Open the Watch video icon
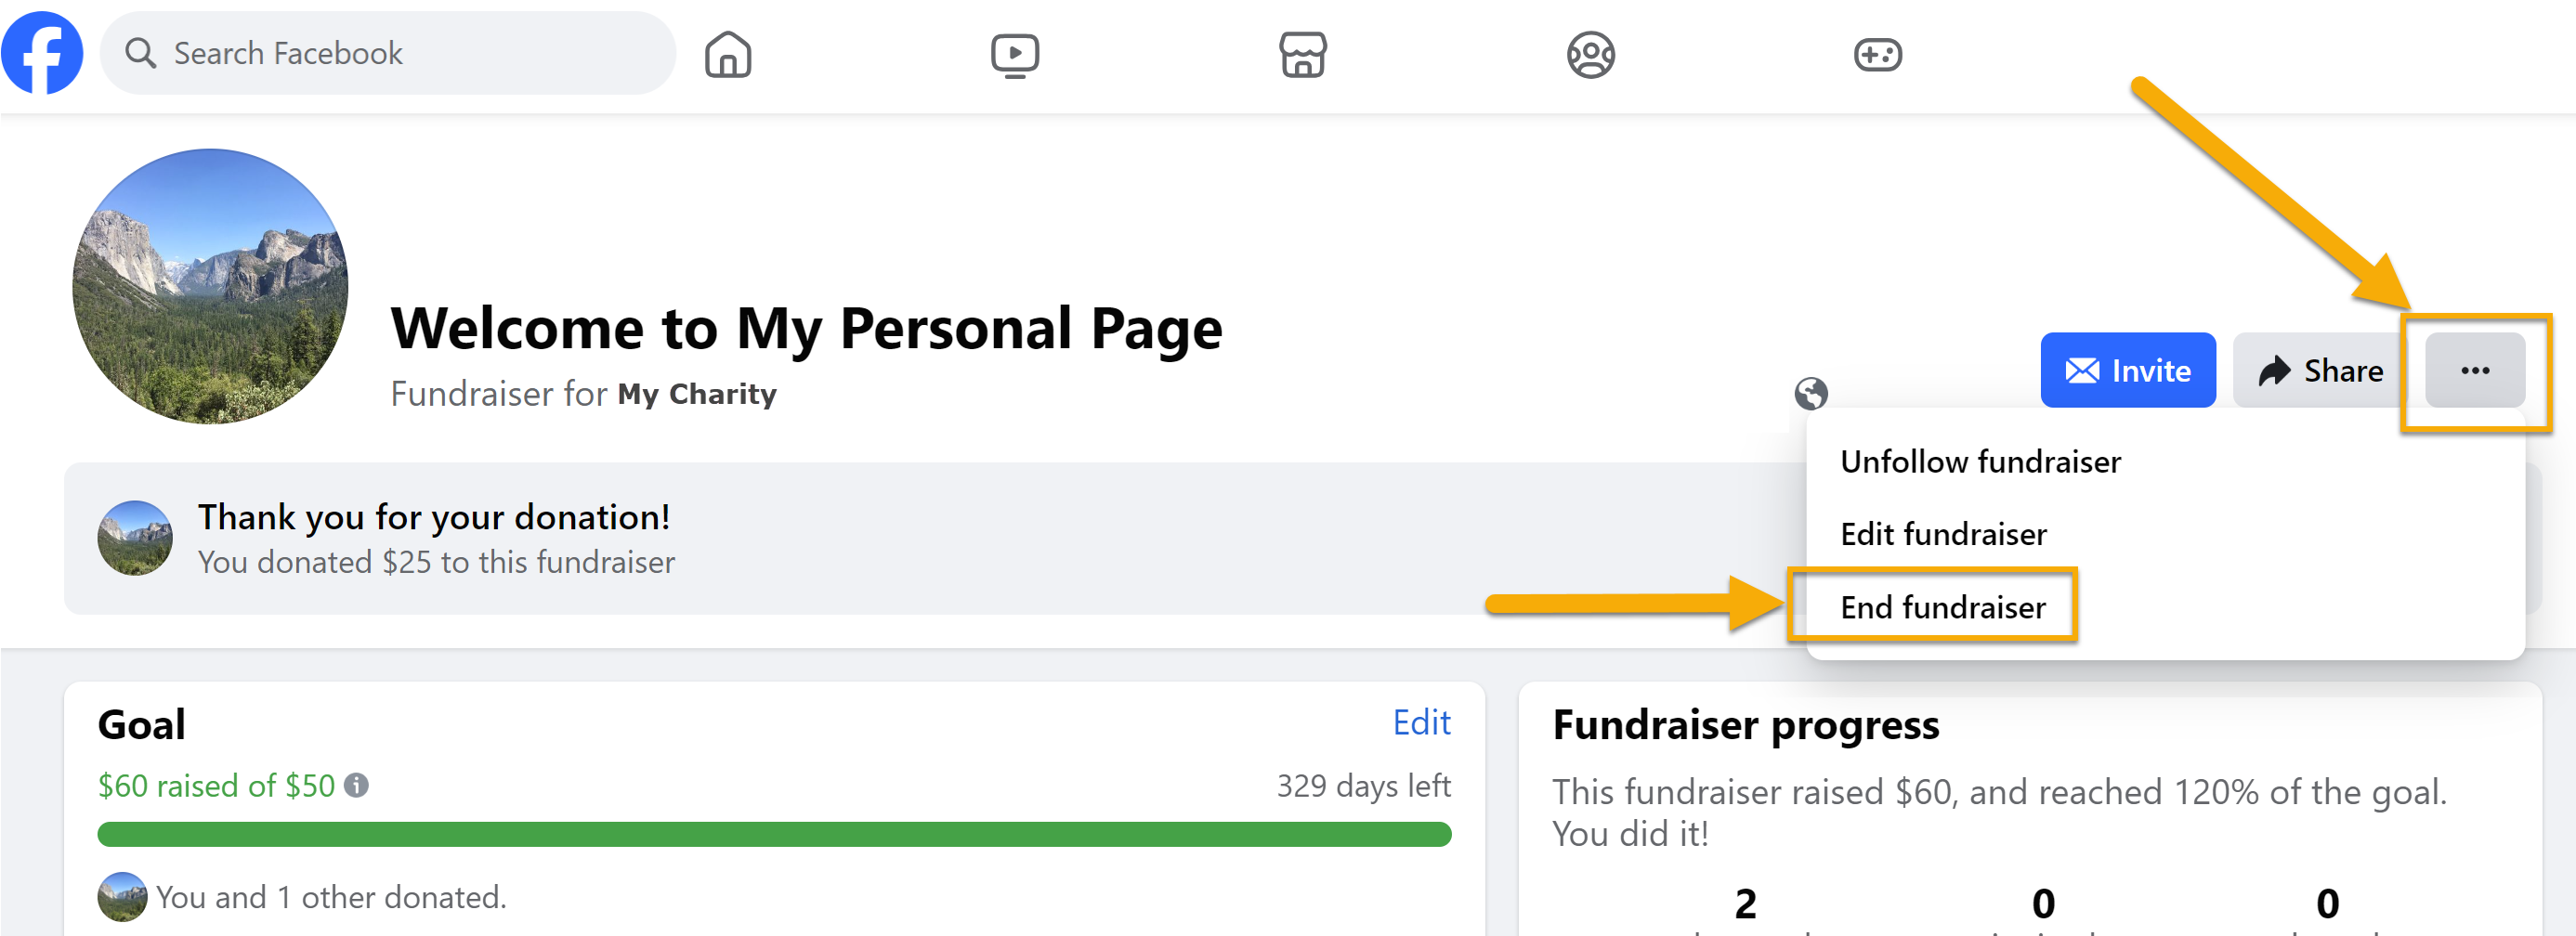This screenshot has width=2576, height=936. (x=1014, y=54)
